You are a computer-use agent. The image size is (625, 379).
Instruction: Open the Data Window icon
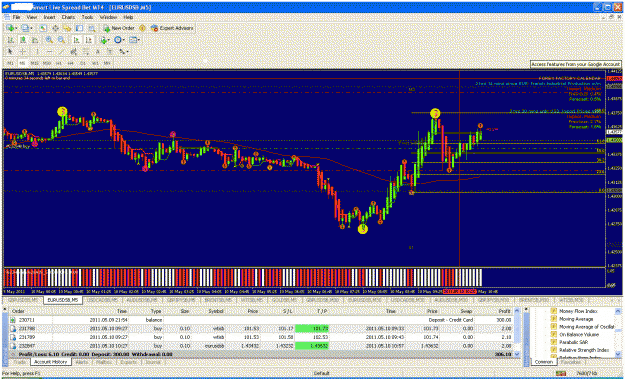click(x=55, y=28)
